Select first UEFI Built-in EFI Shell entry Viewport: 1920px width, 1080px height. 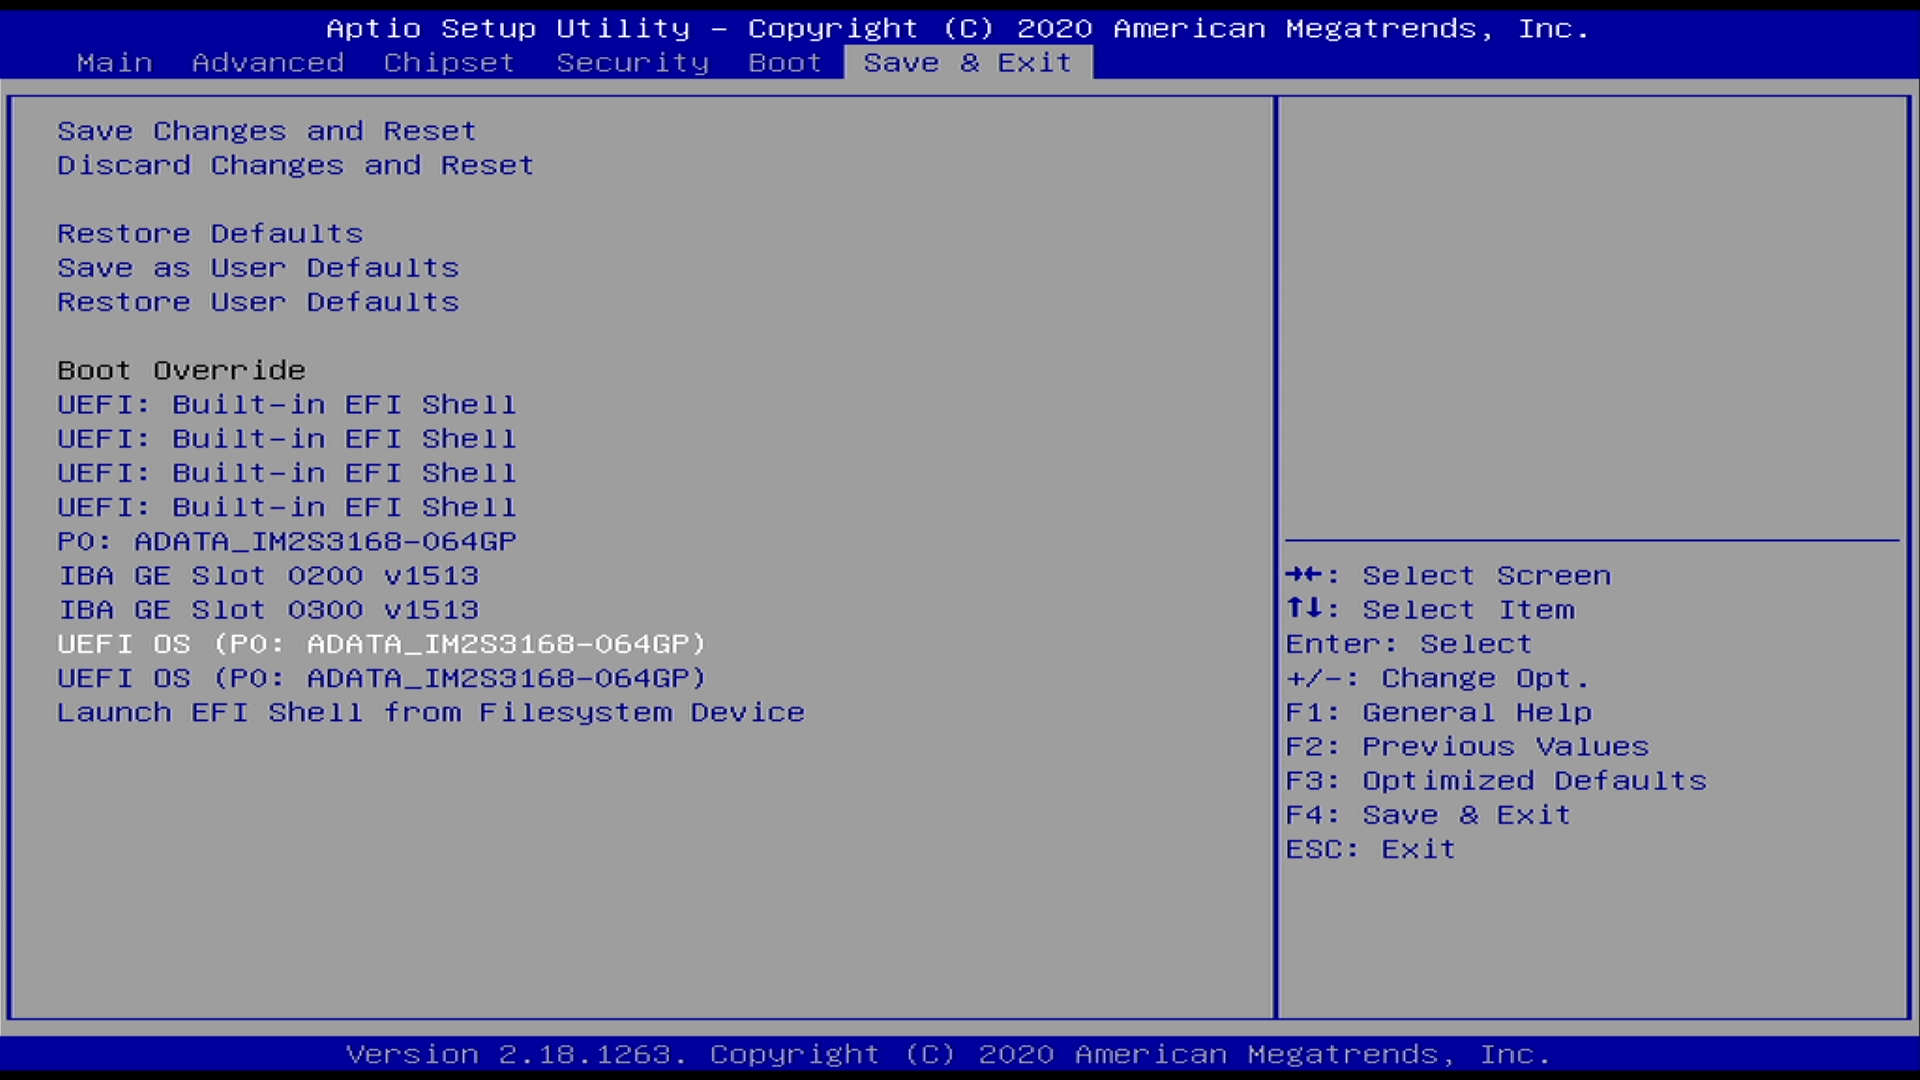pos(286,405)
